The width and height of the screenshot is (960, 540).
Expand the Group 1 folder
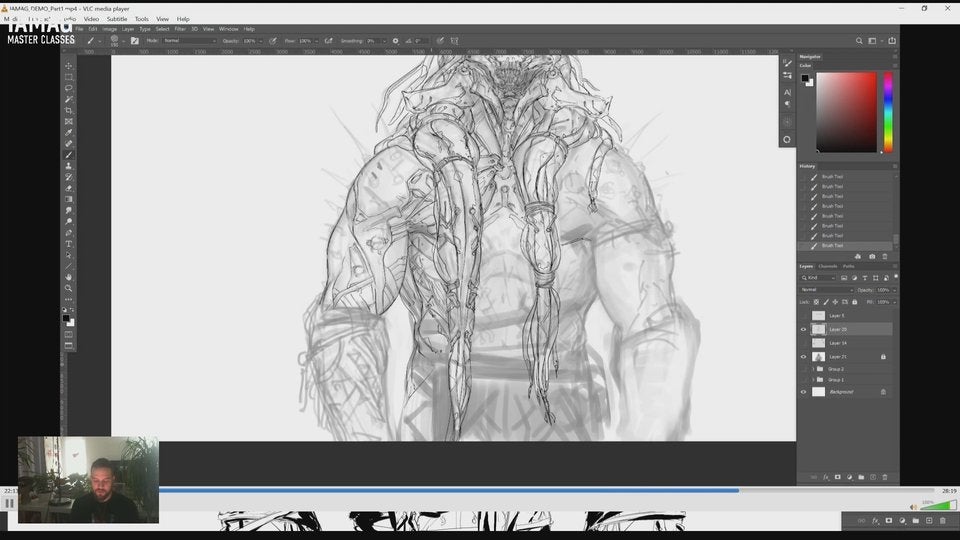click(813, 380)
